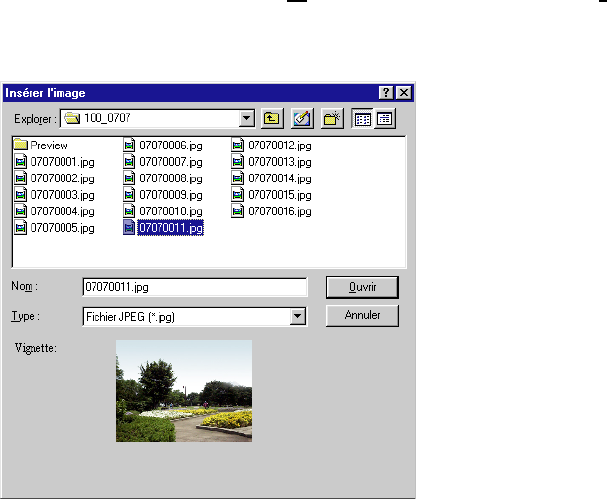607x499 pixels.
Task: Select file 07070010.jpg
Action: pos(163,211)
